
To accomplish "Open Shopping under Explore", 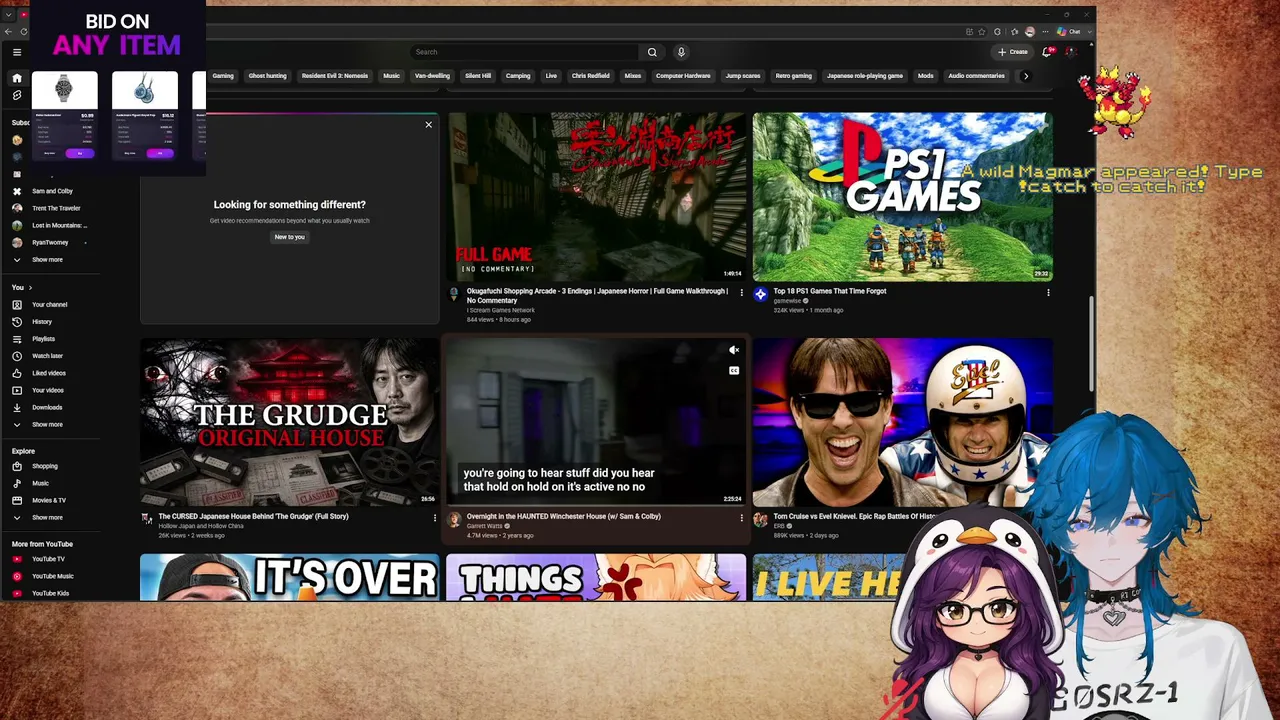I will pos(46,466).
